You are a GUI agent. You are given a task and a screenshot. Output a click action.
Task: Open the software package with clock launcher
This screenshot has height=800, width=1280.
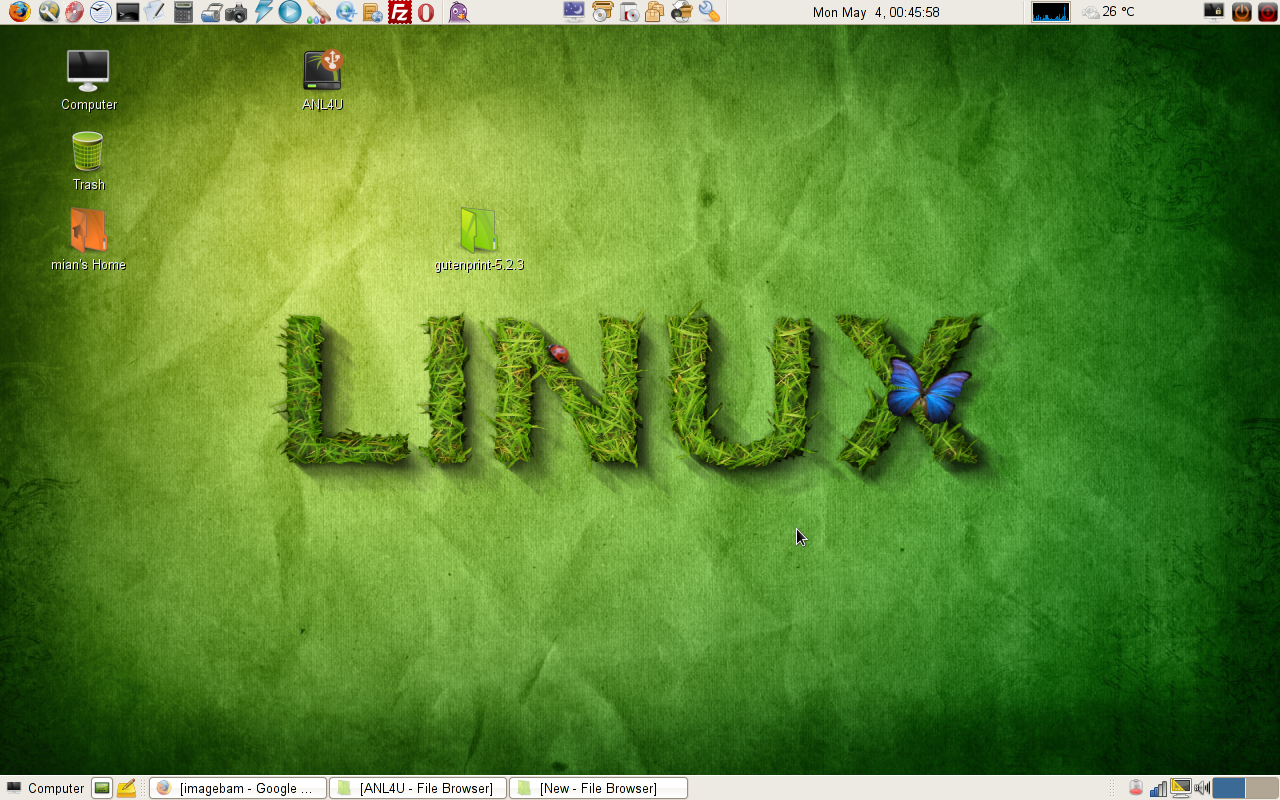pos(629,12)
